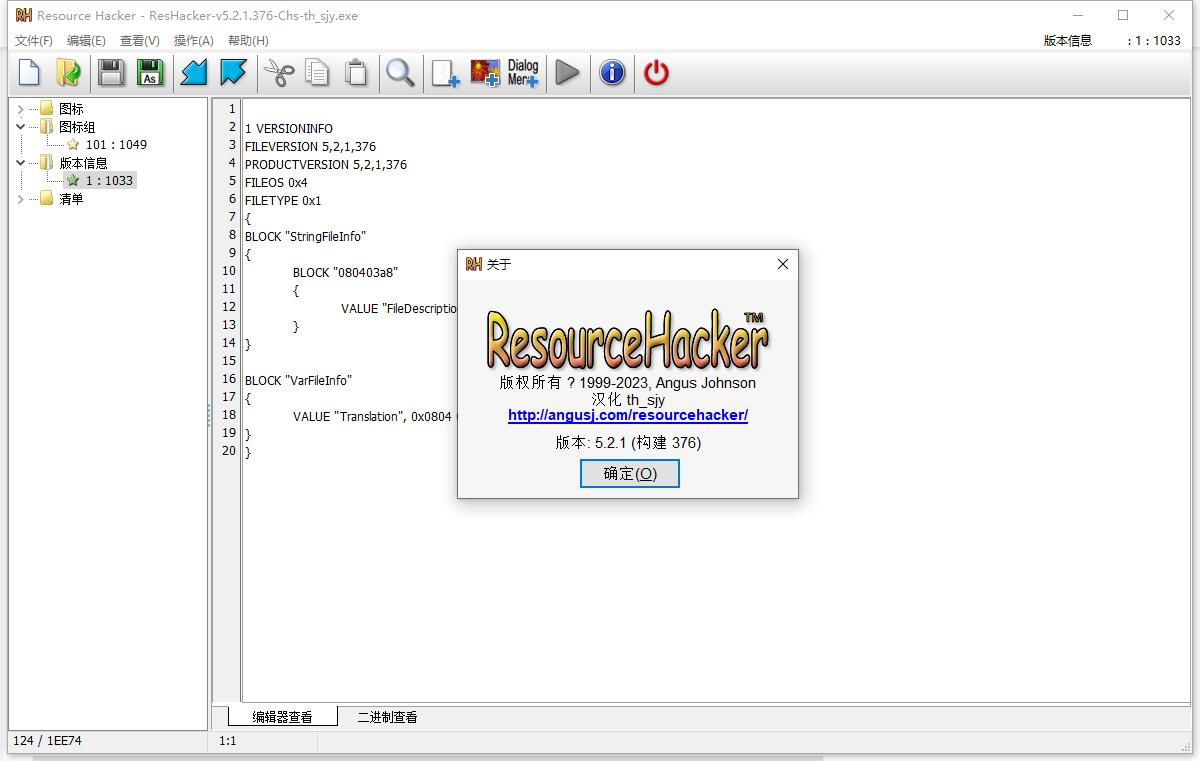This screenshot has height=761, width=1200.
Task: Open the 帮助(H) menu
Action: [248, 41]
